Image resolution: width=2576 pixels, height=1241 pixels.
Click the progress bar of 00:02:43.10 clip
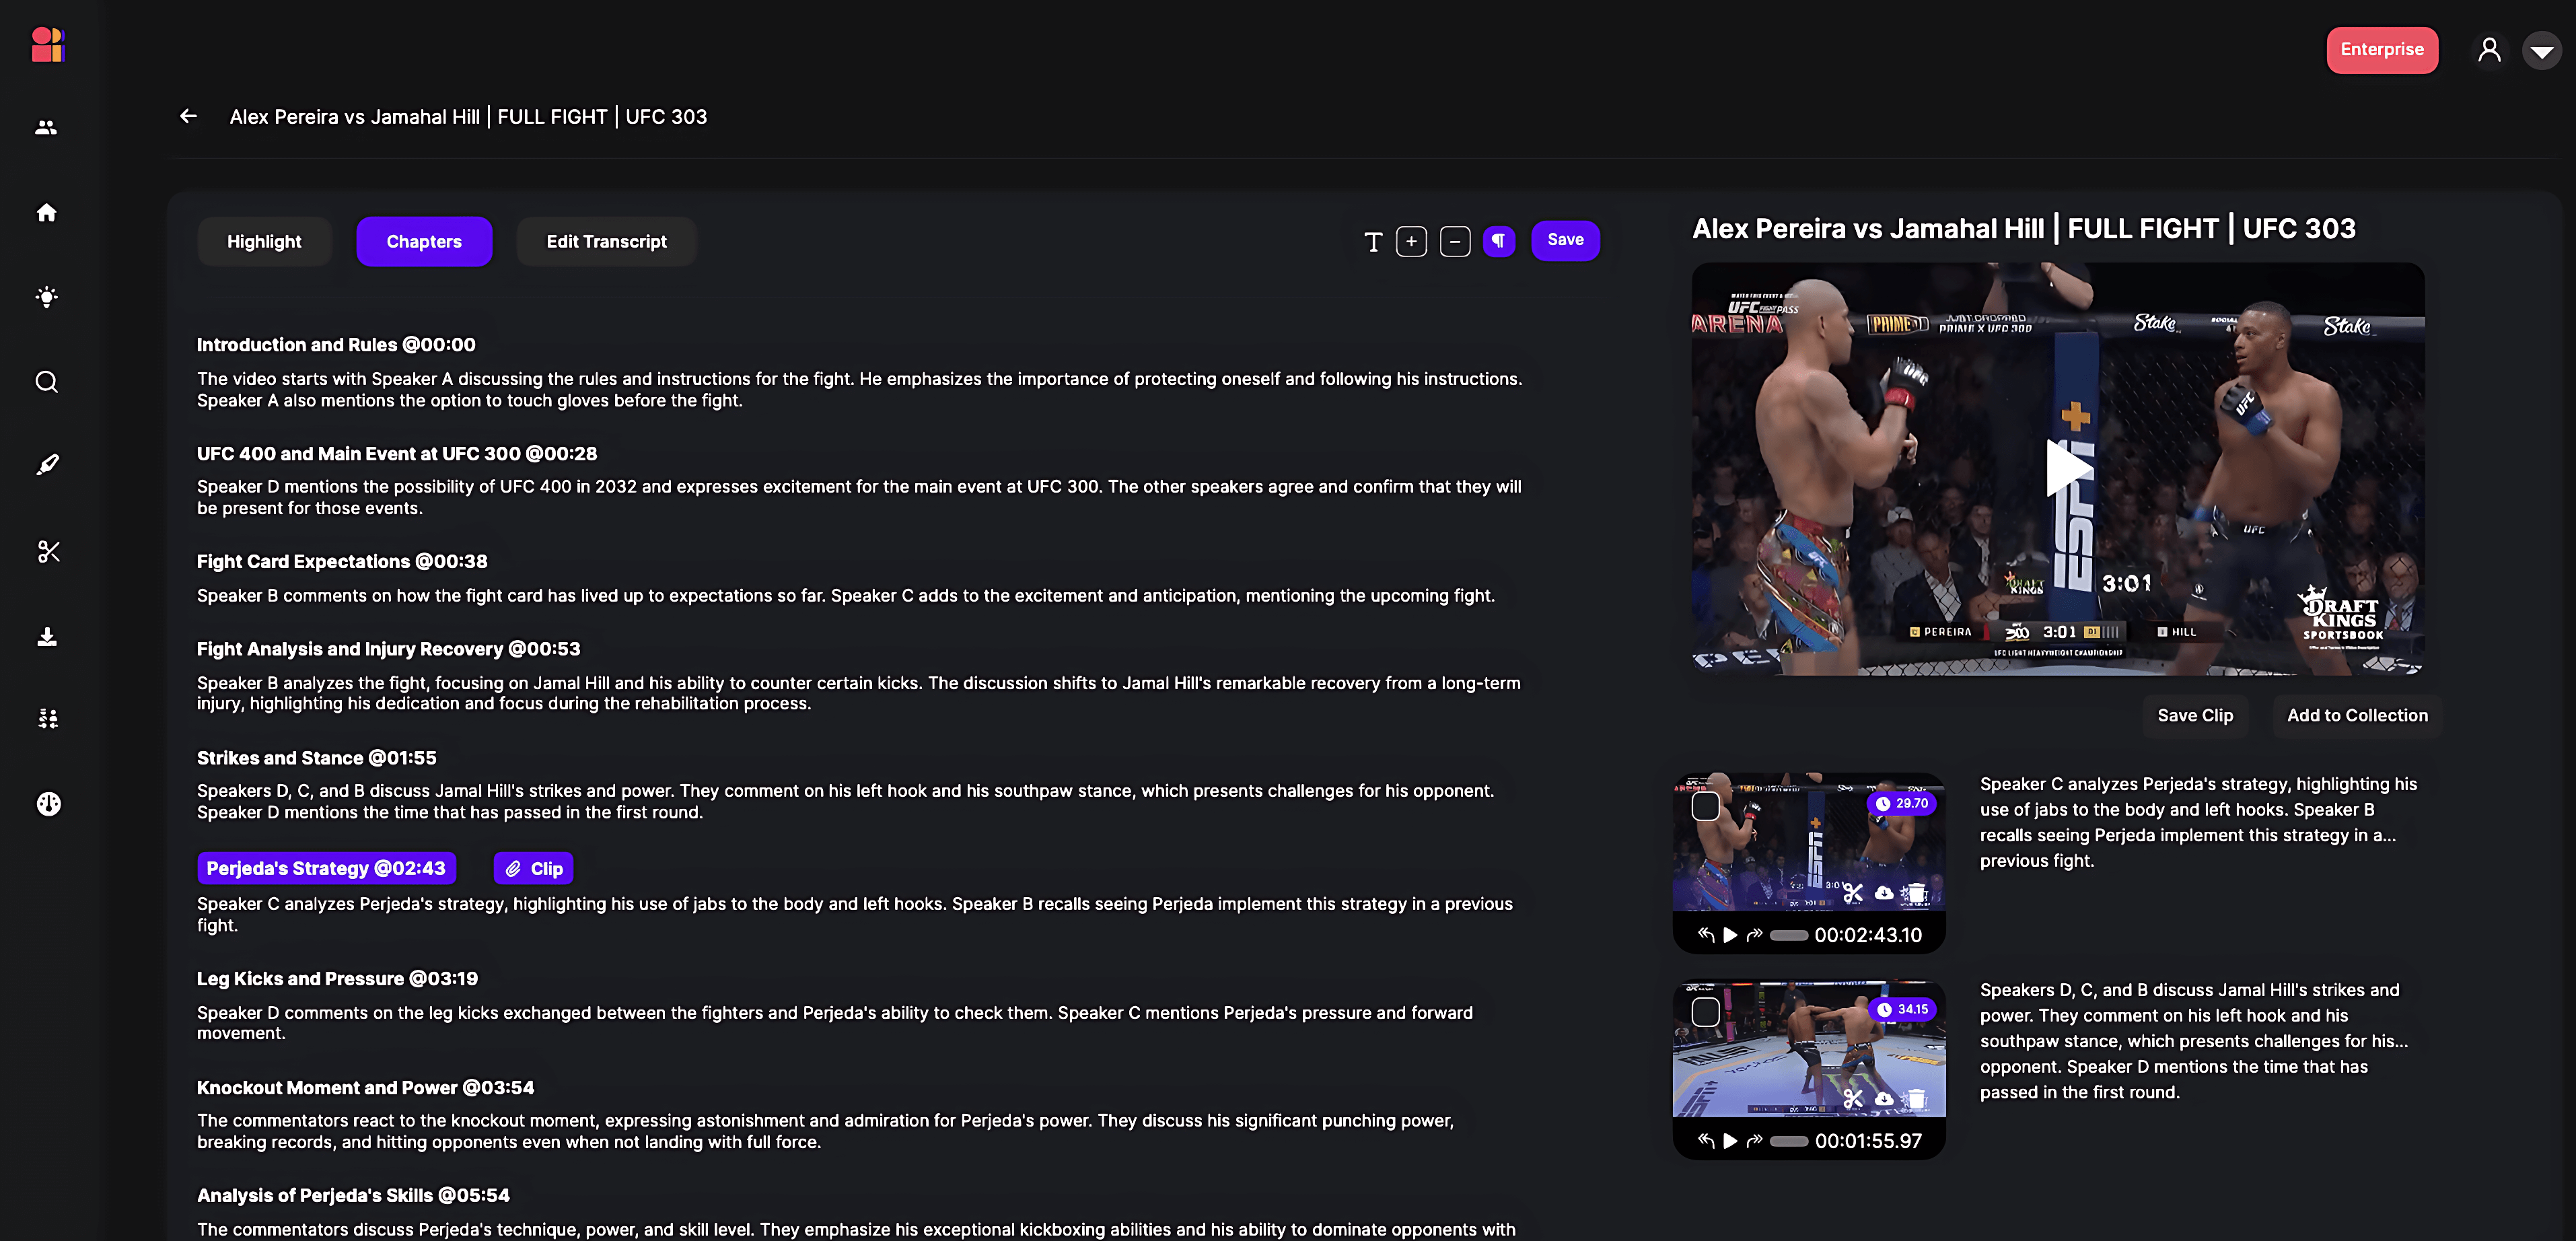[x=1788, y=936]
